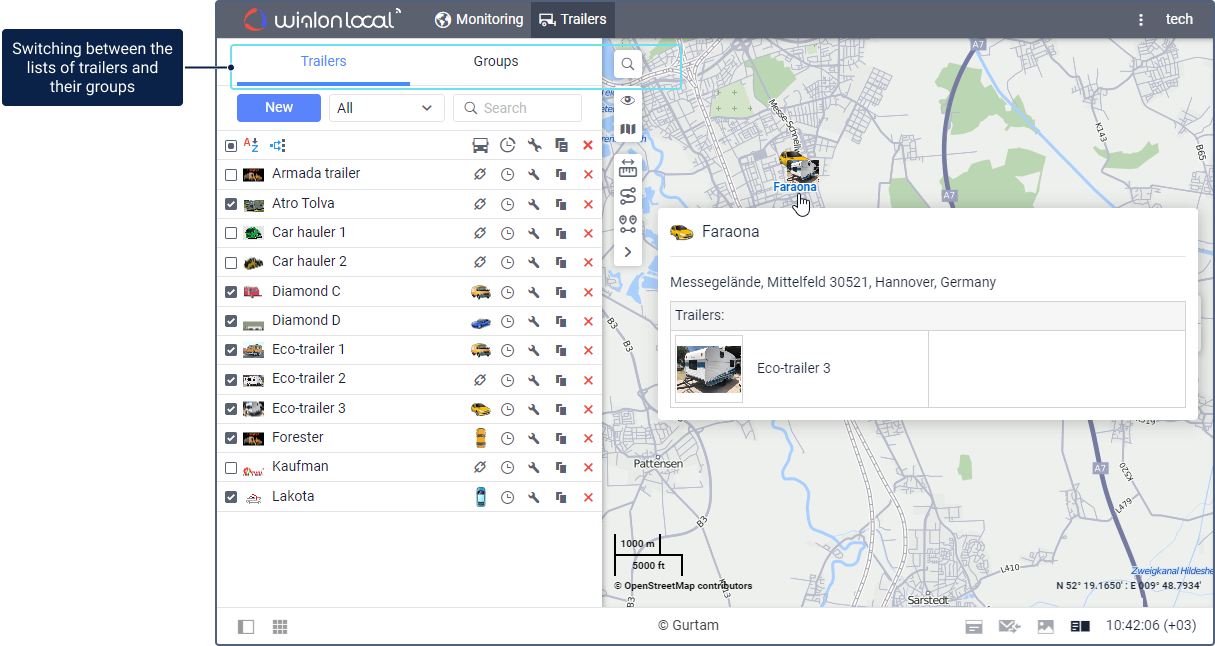Image resolution: width=1215 pixels, height=646 pixels.
Task: Copy the Car hauler 1 trailer
Action: point(561,233)
